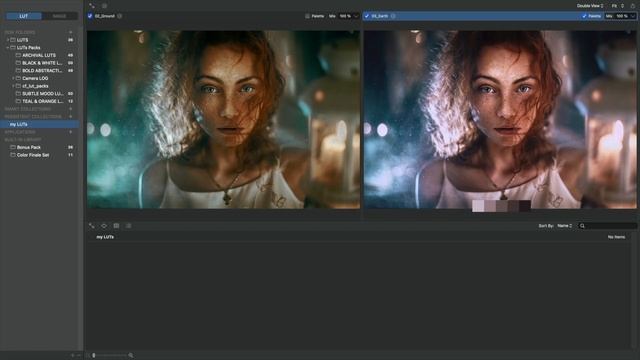Click the my LUTs browser header
The image size is (640, 360).
tap(105, 237)
